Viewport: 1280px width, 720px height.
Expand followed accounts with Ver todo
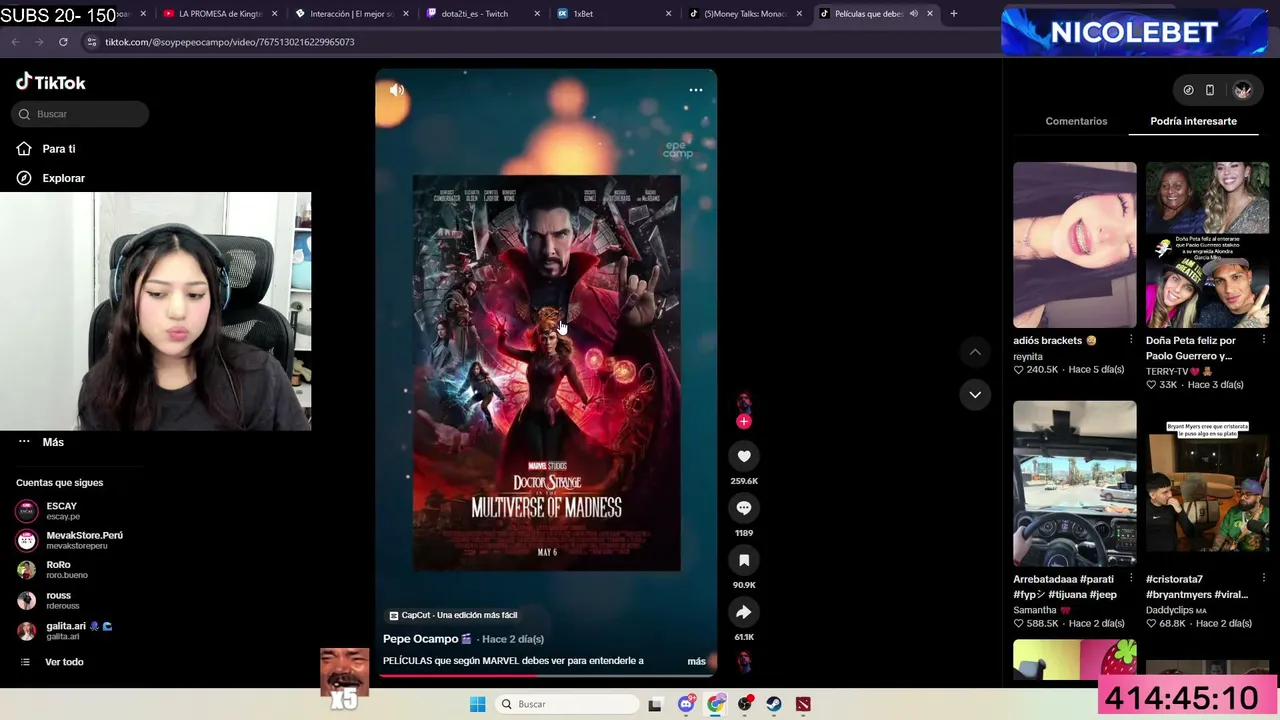64,662
